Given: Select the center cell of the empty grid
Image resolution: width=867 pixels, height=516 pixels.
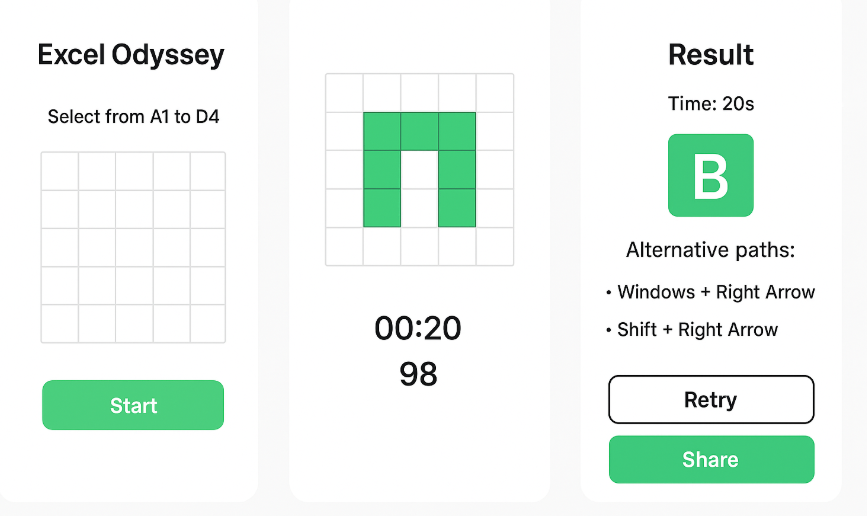Looking at the screenshot, I should pyautogui.click(x=134, y=247).
